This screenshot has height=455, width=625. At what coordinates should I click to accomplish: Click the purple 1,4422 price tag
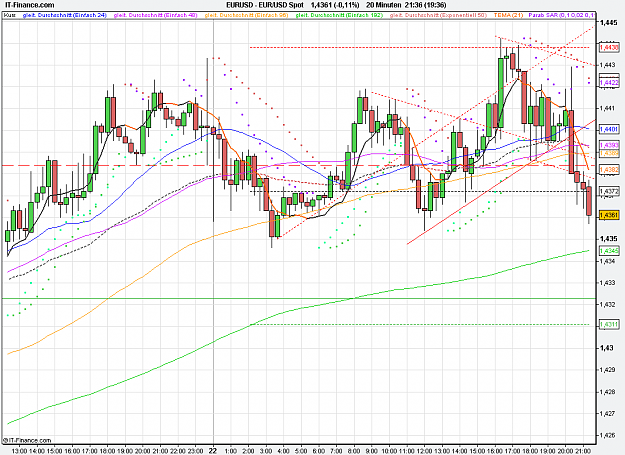pyautogui.click(x=609, y=82)
